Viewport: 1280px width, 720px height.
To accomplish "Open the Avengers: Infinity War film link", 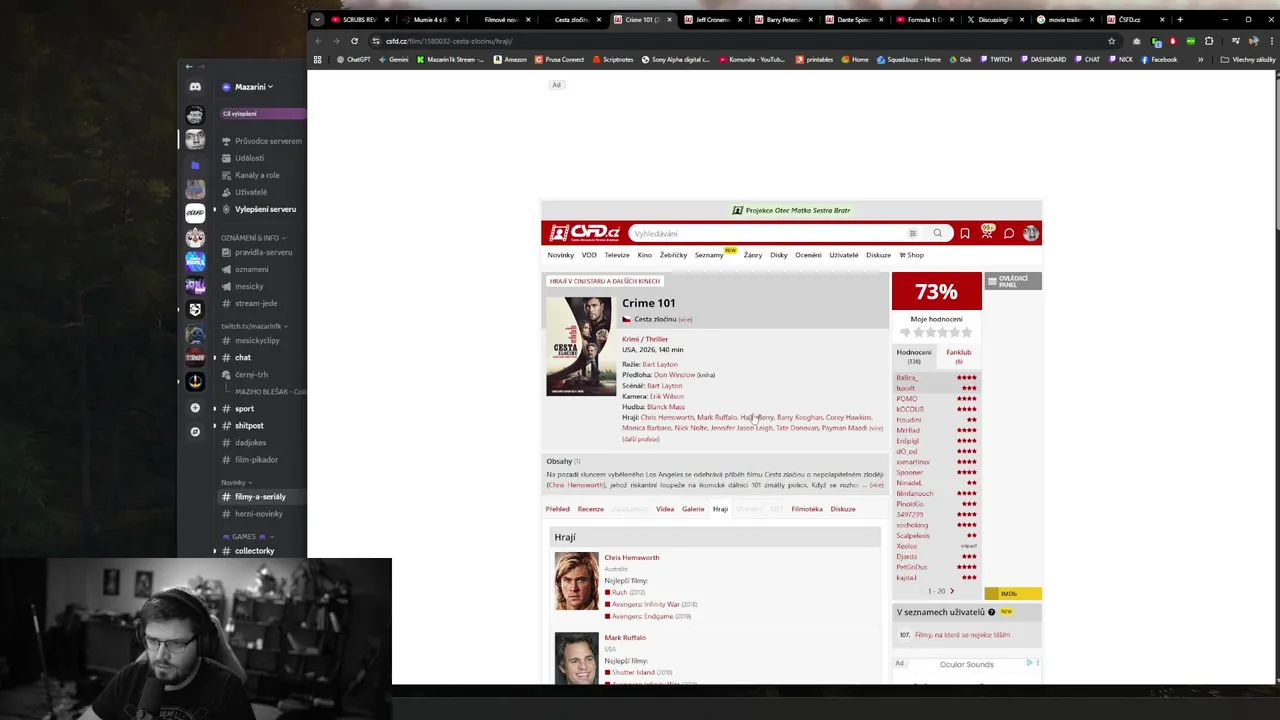I will tap(646, 604).
